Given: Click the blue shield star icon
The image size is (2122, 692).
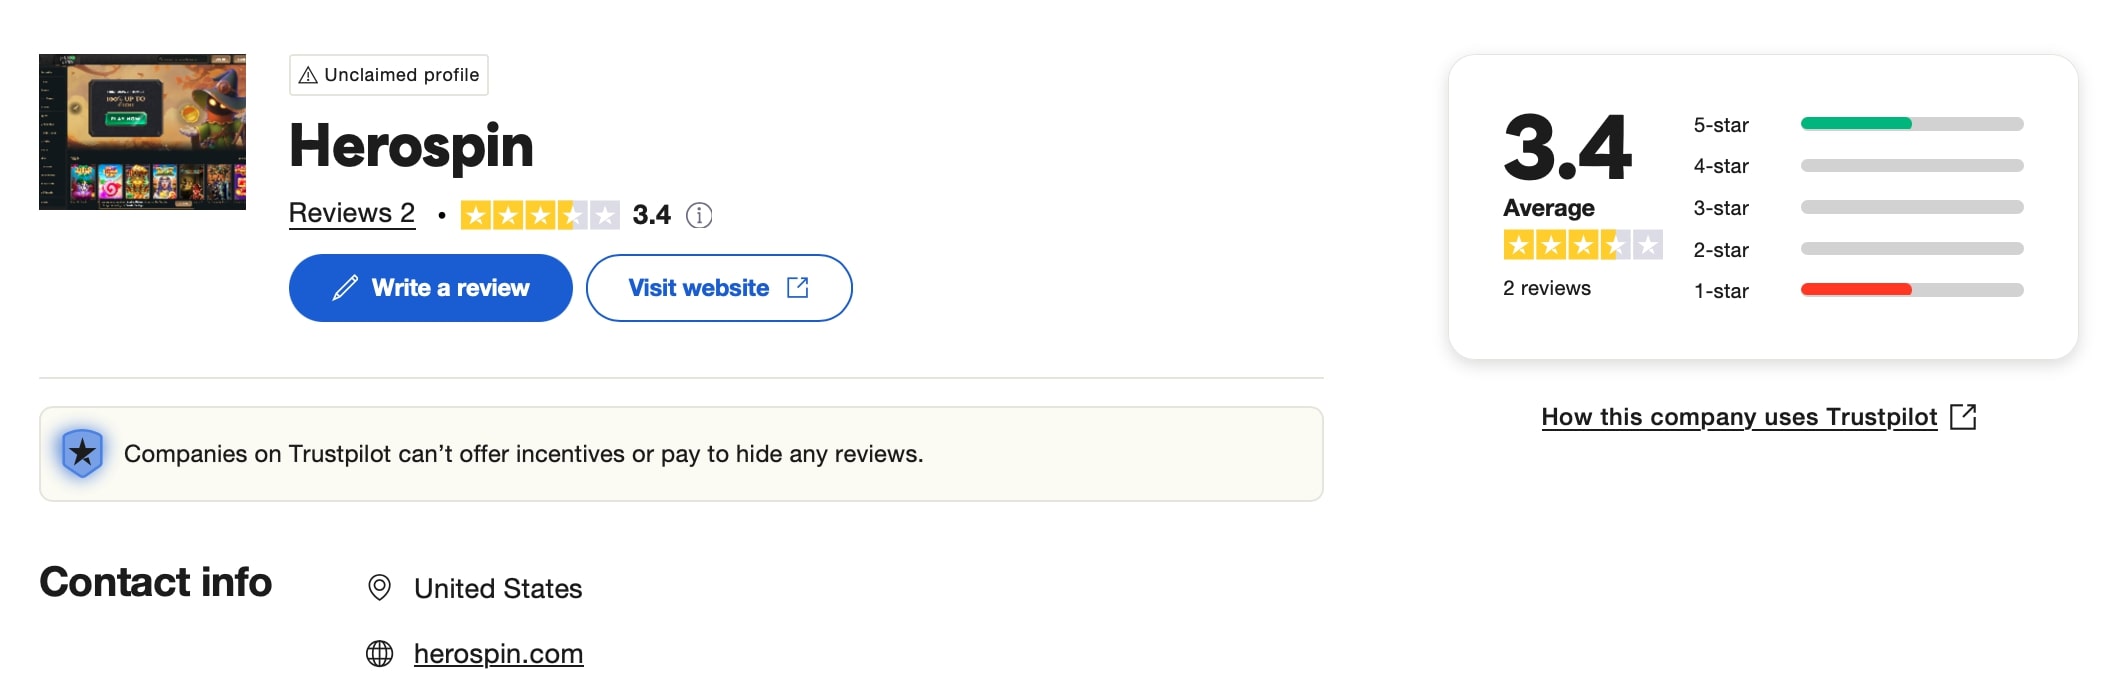Looking at the screenshot, I should 82,453.
